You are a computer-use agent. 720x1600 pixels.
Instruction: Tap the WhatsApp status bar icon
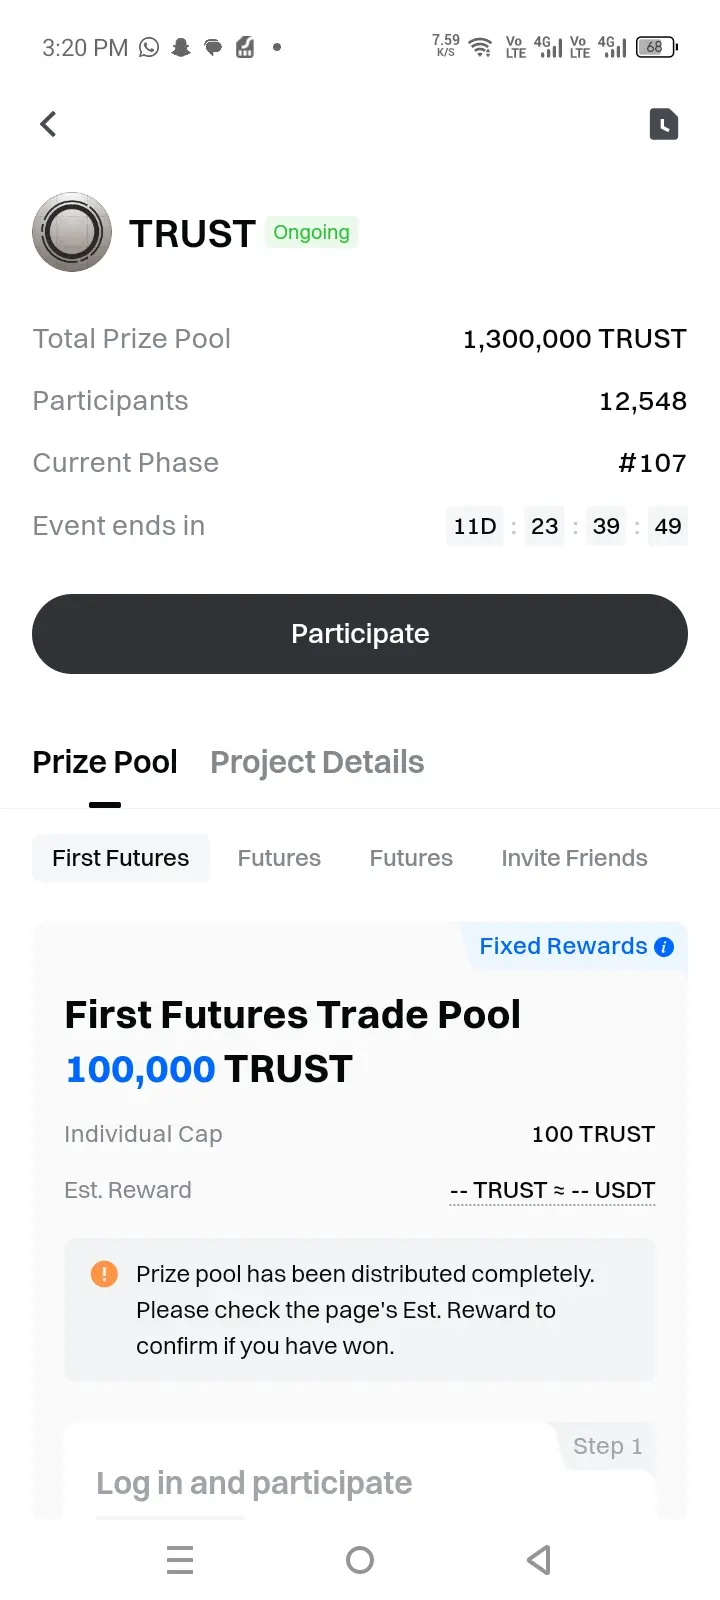[149, 47]
